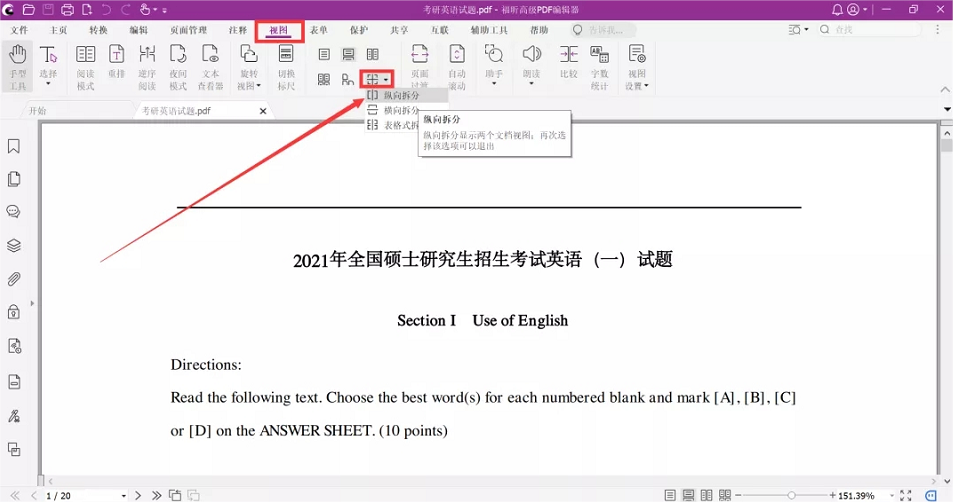Switch to continuous page view in ribbon

[348, 55]
